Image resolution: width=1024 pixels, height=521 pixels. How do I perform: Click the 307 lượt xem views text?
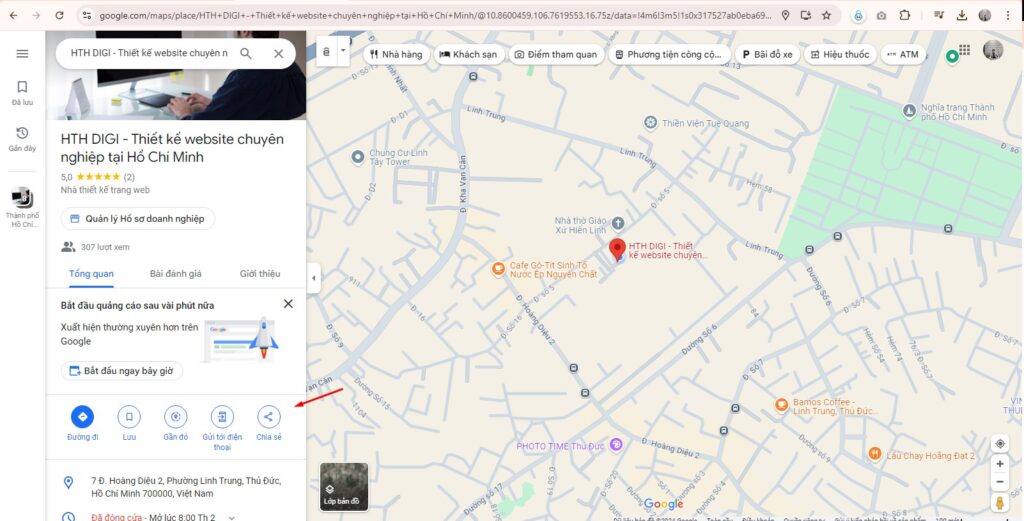105,247
